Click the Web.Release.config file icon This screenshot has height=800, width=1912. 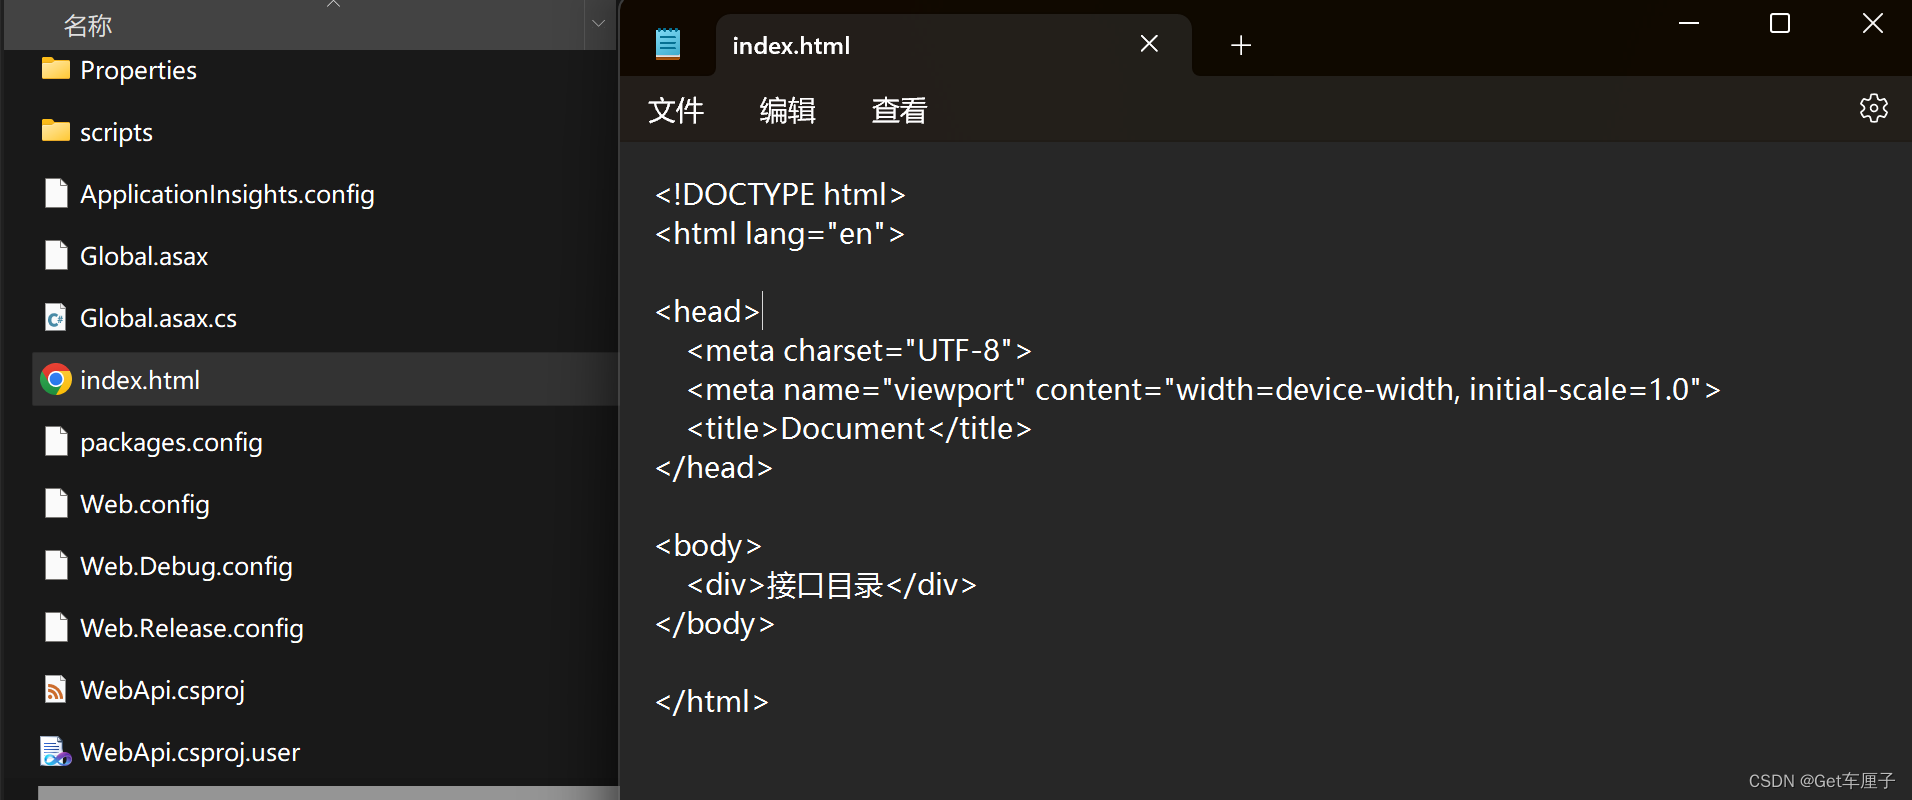(56, 627)
